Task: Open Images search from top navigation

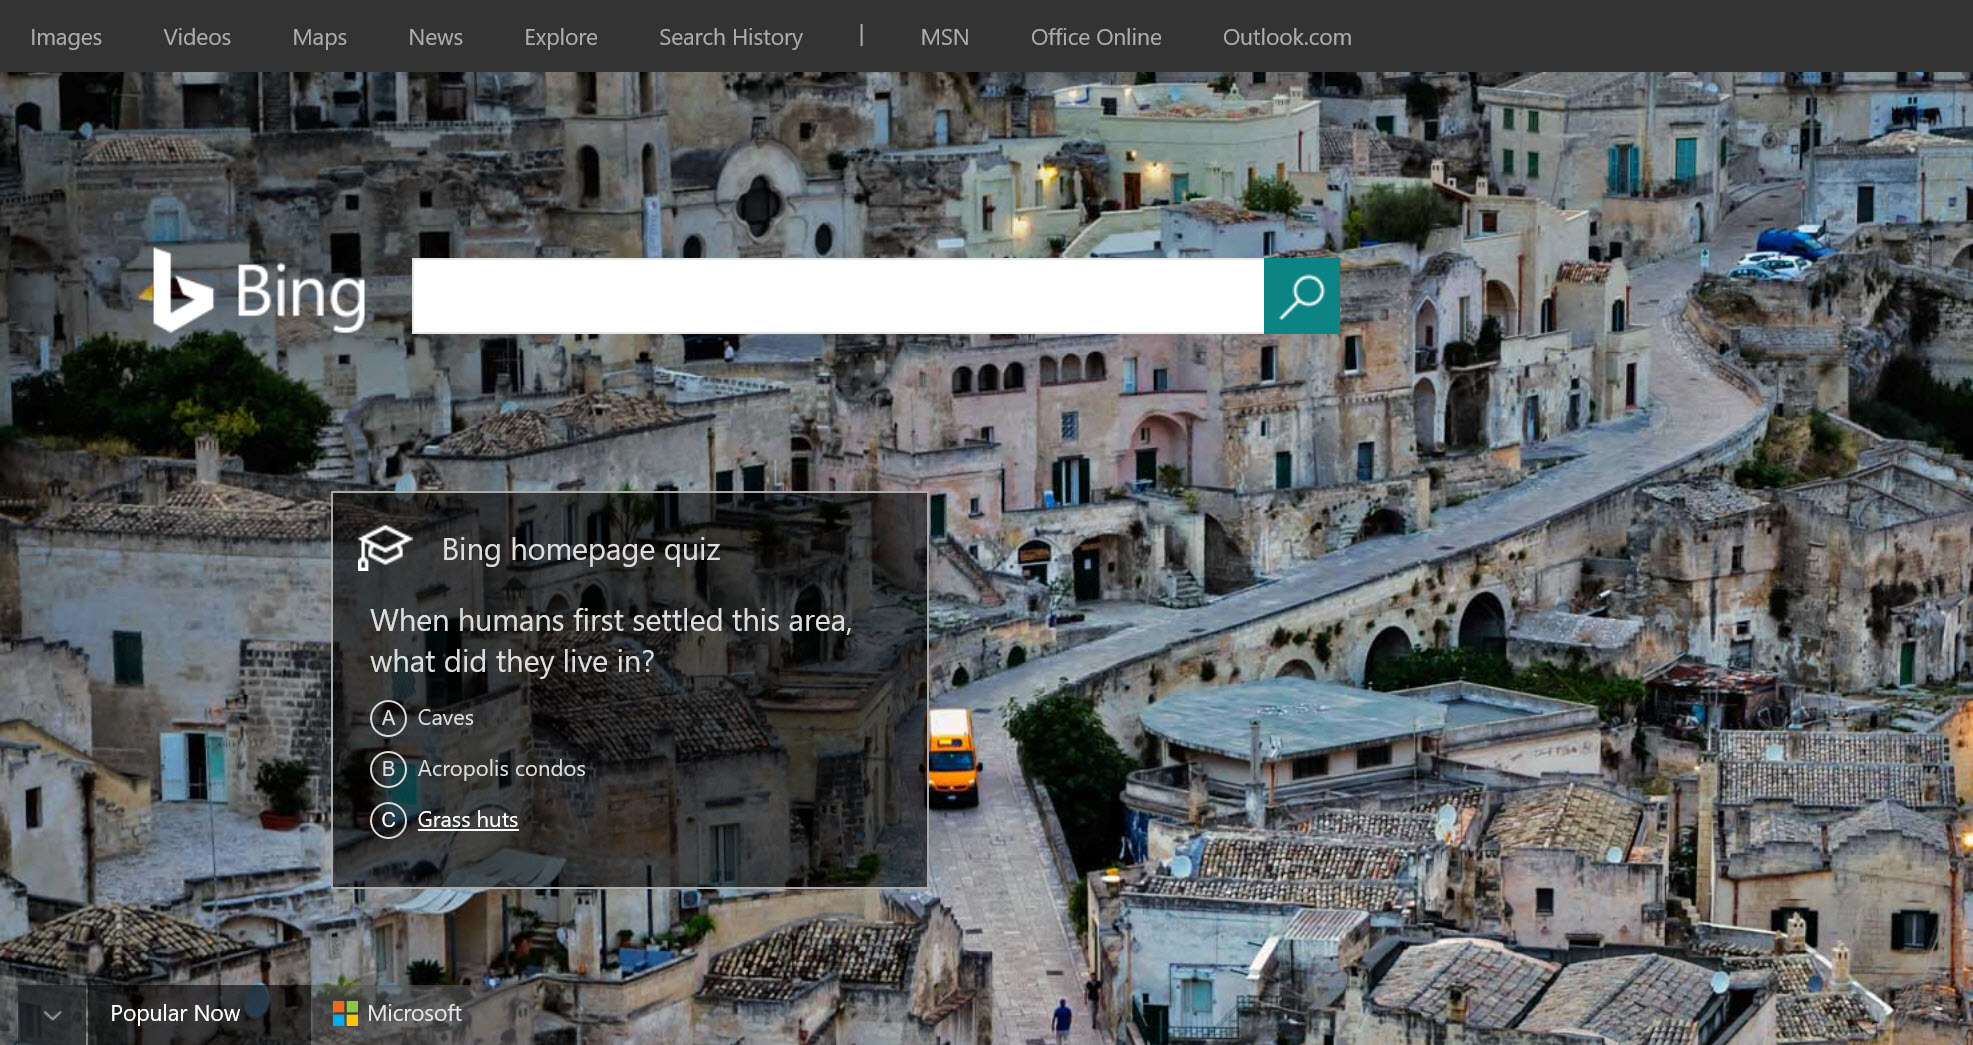Action: pos(66,37)
